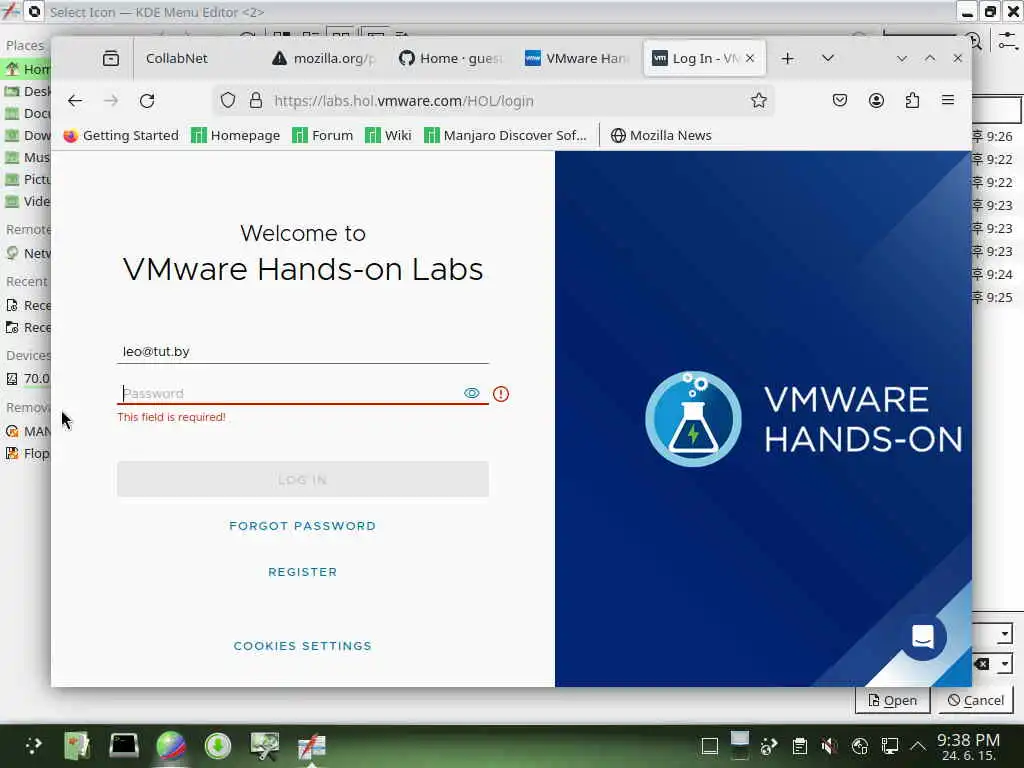Click the display/monitor tray icon

pyautogui.click(x=889, y=746)
